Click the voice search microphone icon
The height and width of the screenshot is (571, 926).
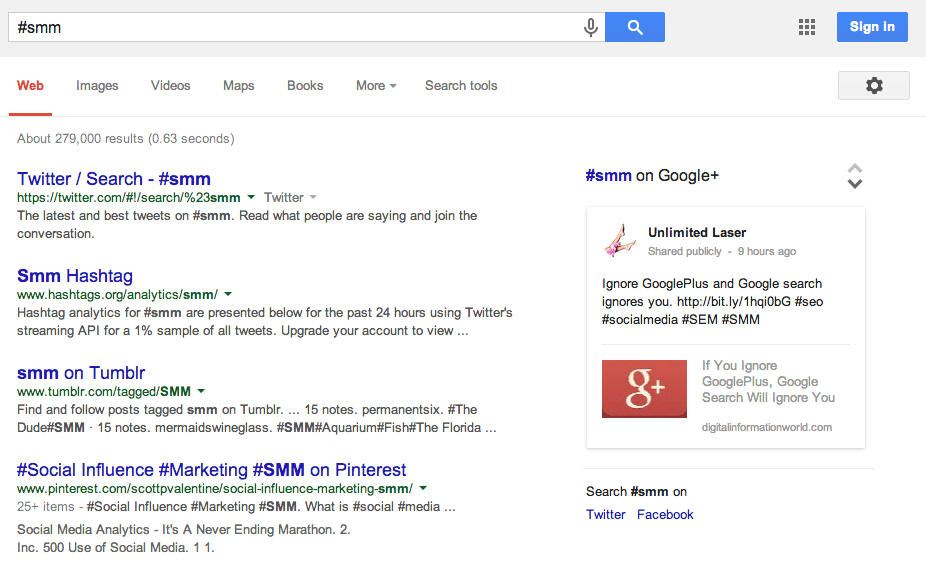pyautogui.click(x=591, y=27)
